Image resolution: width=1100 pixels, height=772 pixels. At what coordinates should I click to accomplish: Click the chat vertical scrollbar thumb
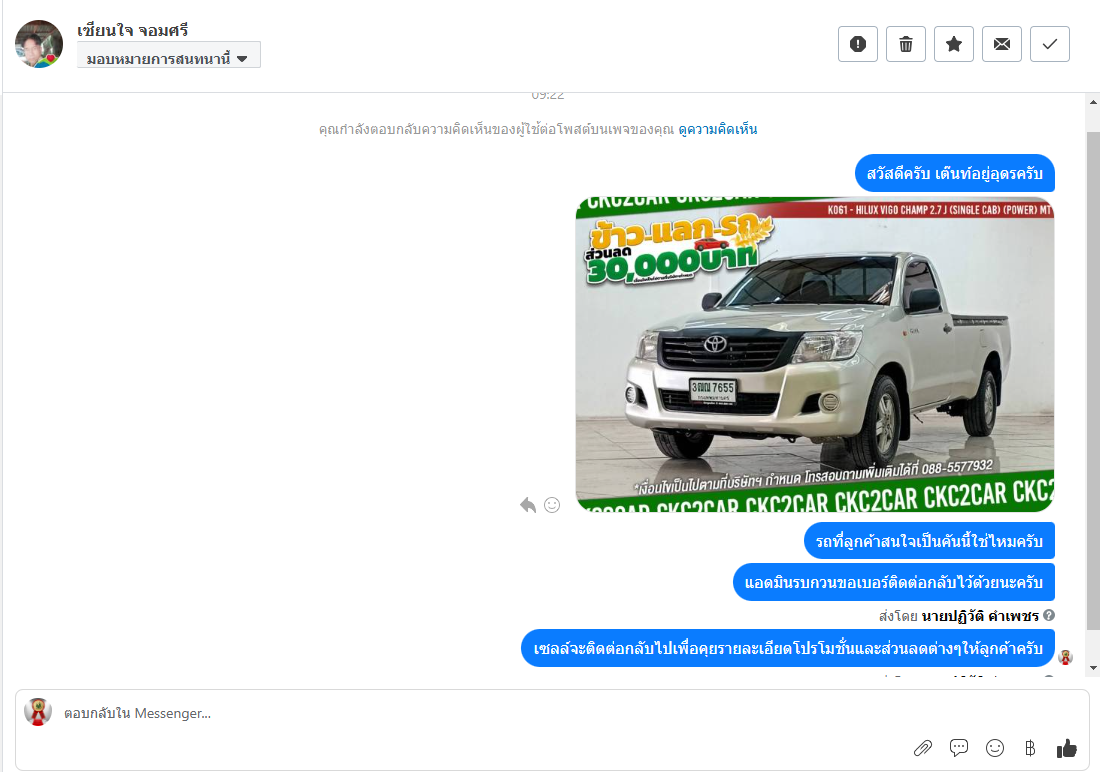[1093, 380]
